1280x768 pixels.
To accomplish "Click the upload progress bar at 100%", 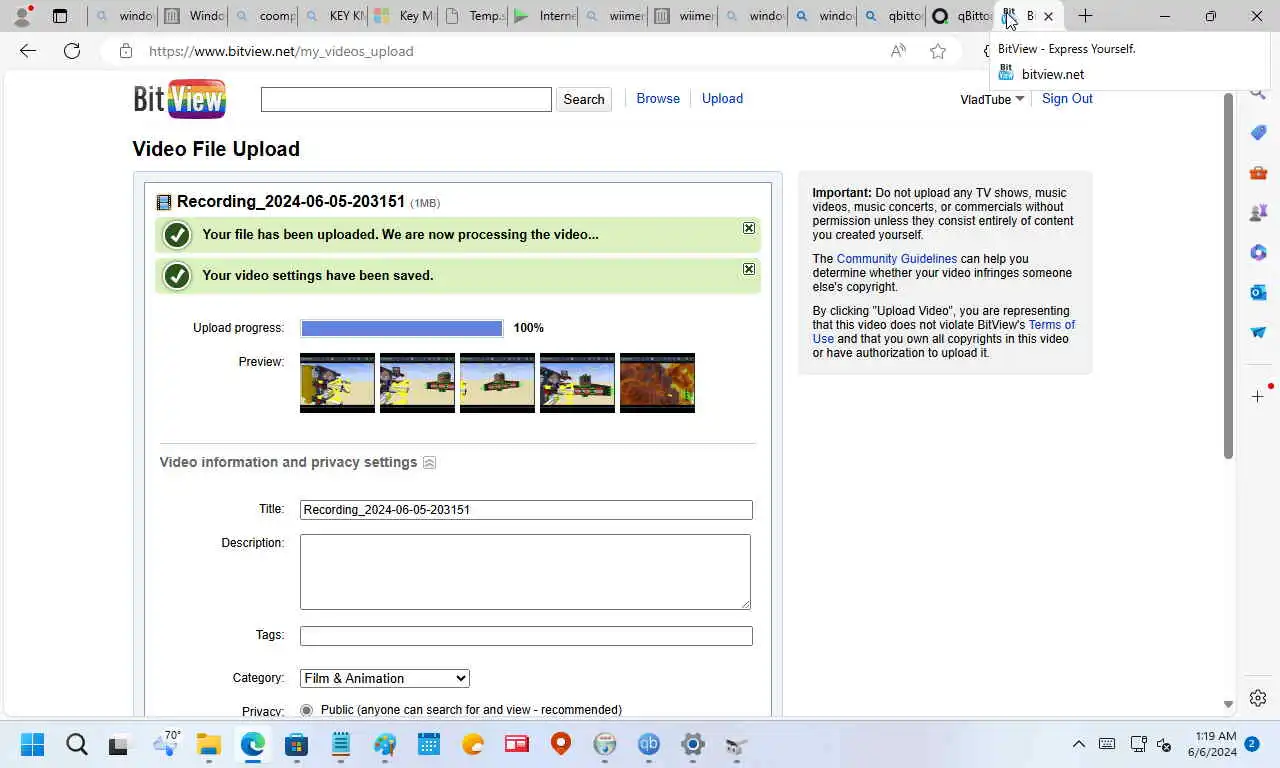I will pos(402,328).
